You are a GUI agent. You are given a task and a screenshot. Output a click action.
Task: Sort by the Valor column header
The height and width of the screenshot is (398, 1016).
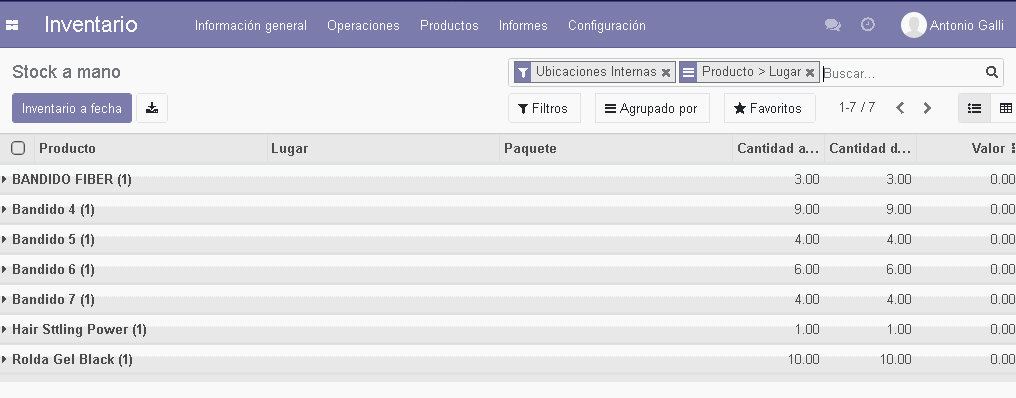(988, 148)
